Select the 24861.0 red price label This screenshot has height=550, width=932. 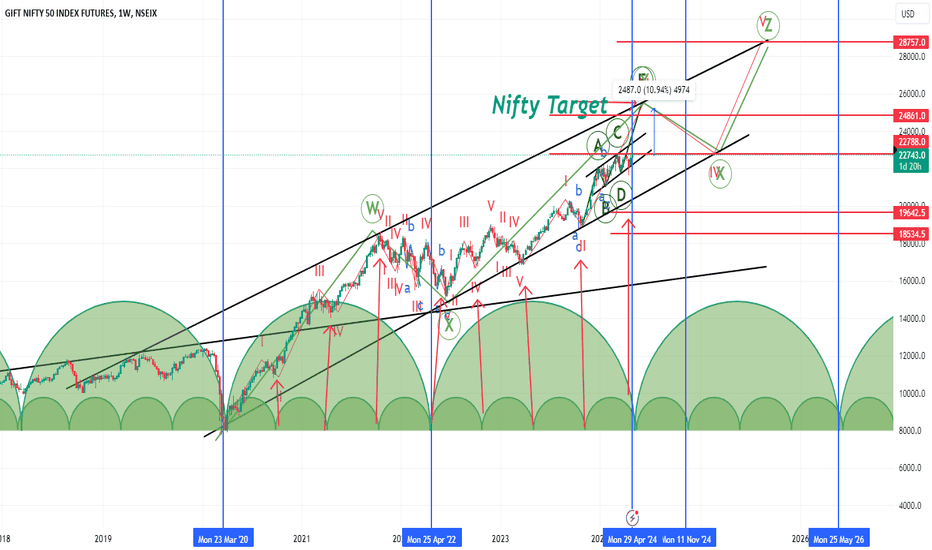[911, 116]
